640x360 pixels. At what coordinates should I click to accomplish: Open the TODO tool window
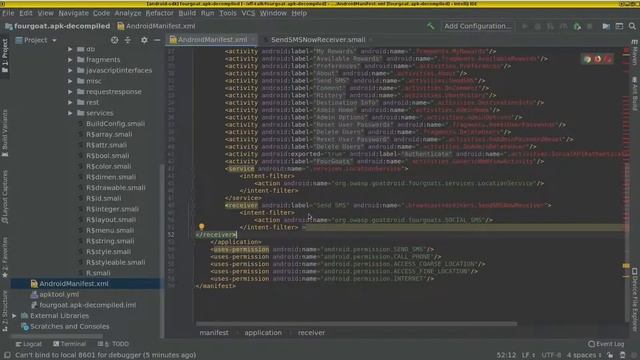(x=113, y=344)
